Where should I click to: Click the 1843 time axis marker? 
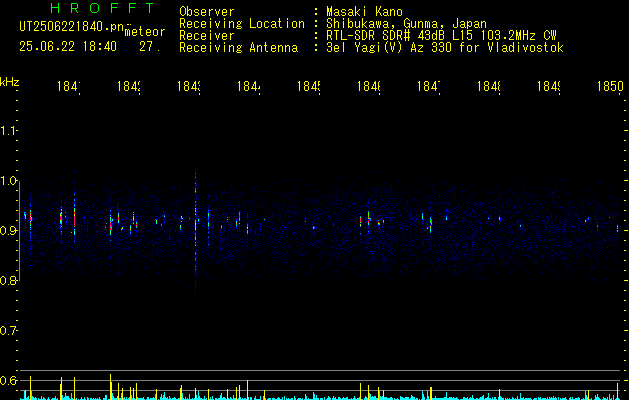pyautogui.click(x=189, y=86)
